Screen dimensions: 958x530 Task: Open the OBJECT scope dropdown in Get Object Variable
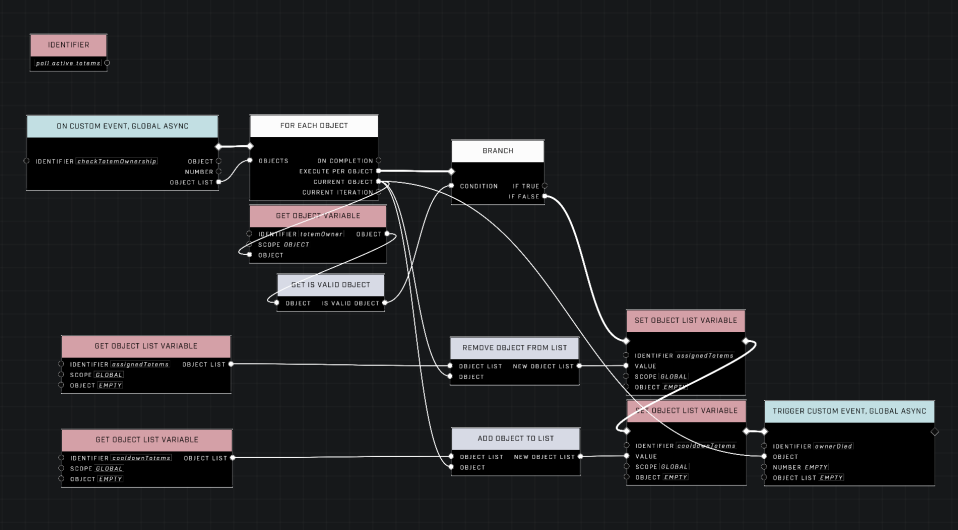[296, 245]
